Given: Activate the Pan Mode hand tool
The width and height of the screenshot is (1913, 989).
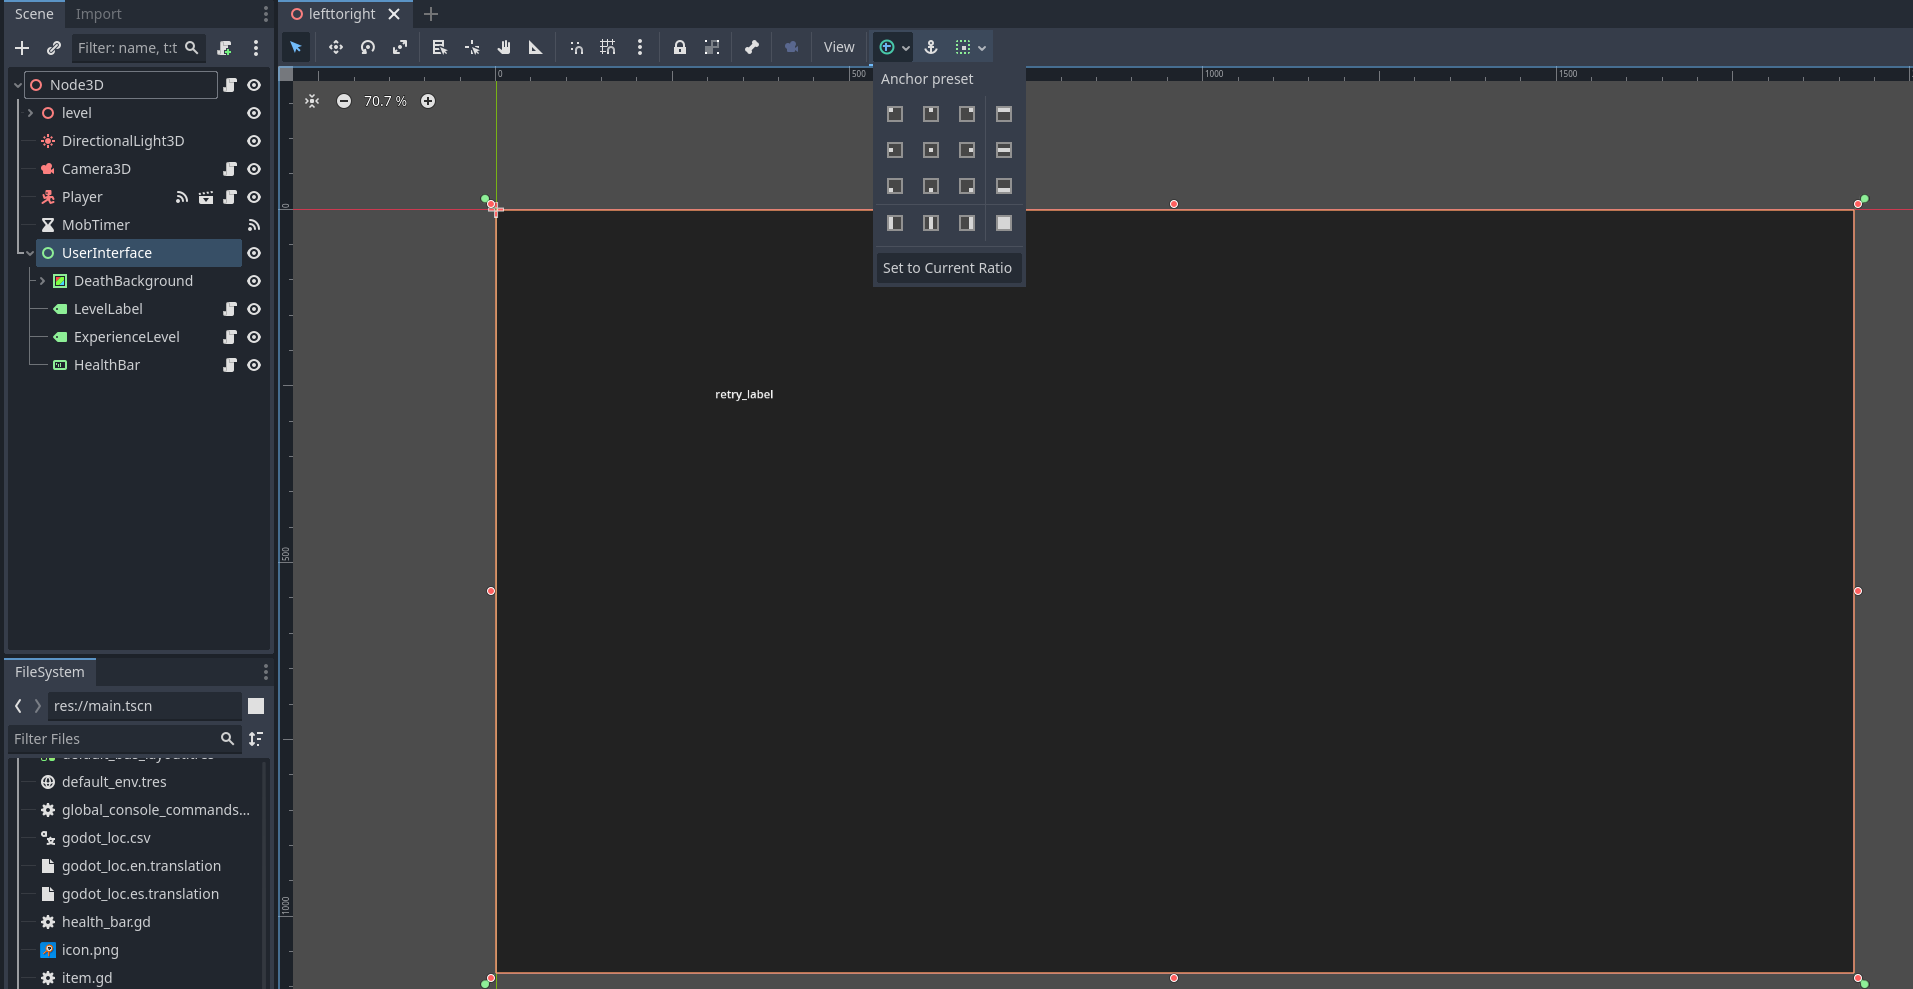Looking at the screenshot, I should pyautogui.click(x=504, y=47).
